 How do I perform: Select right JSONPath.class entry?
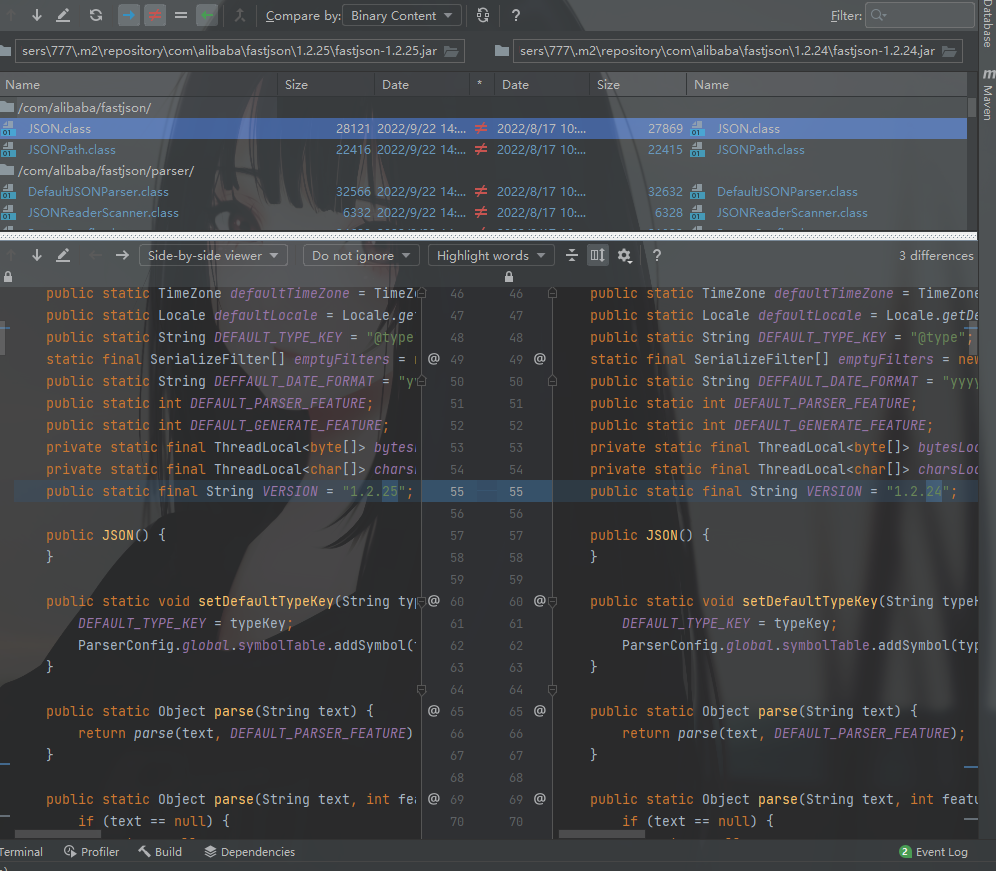click(x=760, y=150)
